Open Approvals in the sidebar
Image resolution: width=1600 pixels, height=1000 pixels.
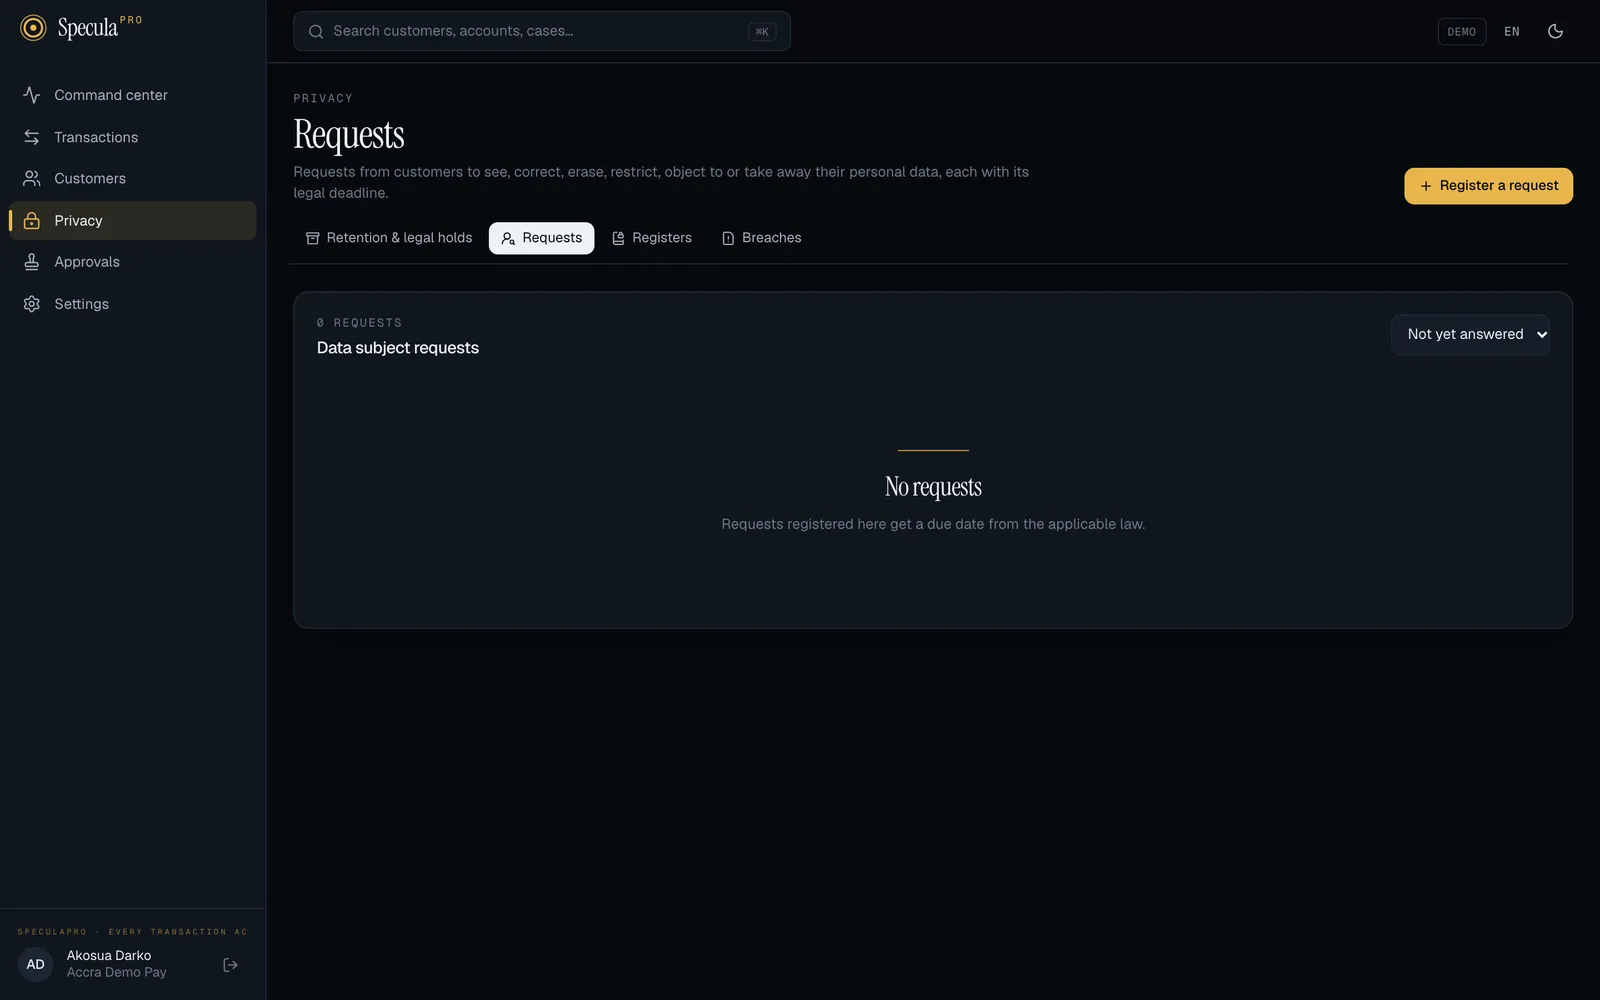133,262
